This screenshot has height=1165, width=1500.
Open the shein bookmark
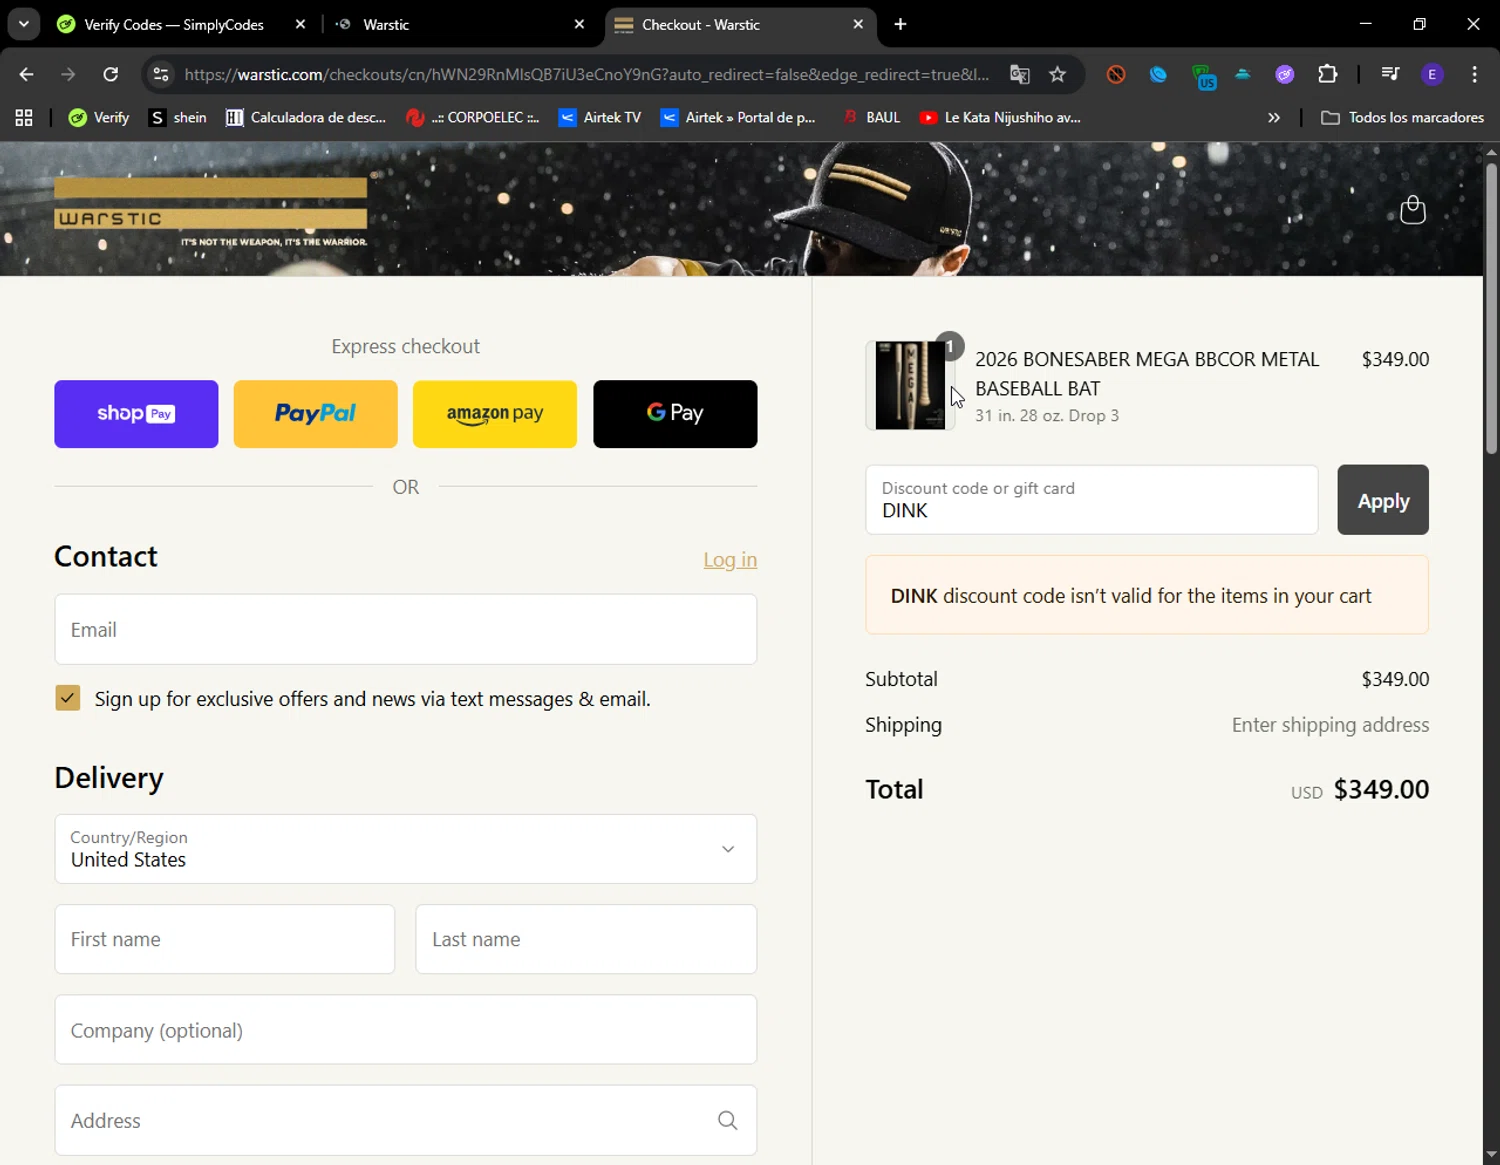click(178, 117)
